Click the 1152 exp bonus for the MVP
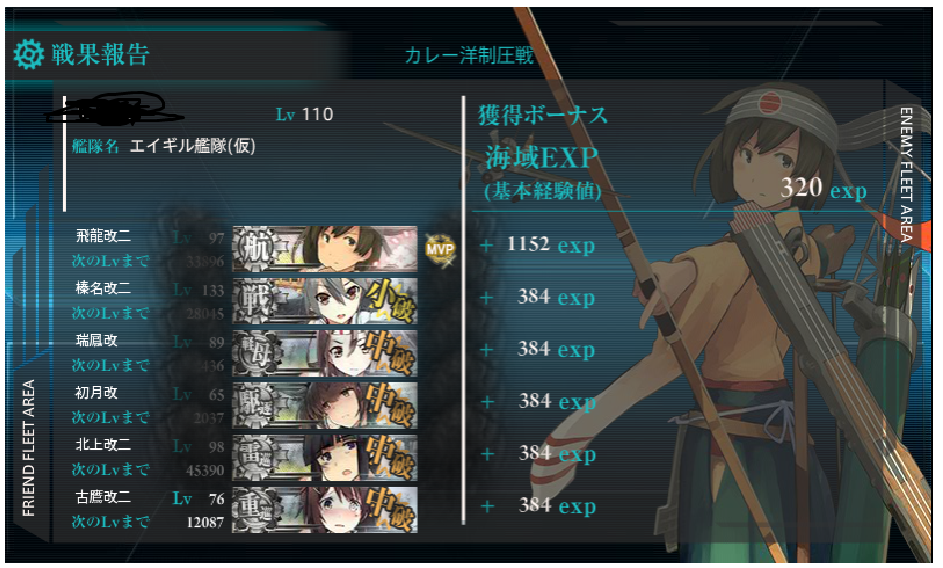The image size is (943, 568). (x=550, y=245)
